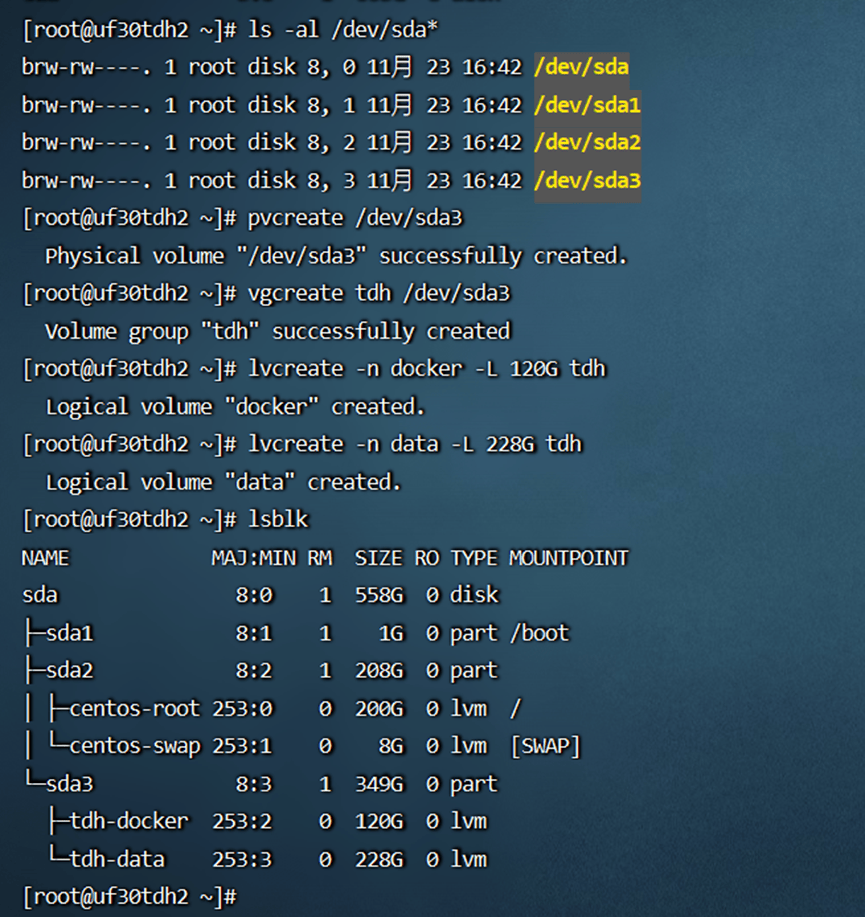Click the MAJ:MIN column header
The image size is (865, 917).
click(x=254, y=558)
